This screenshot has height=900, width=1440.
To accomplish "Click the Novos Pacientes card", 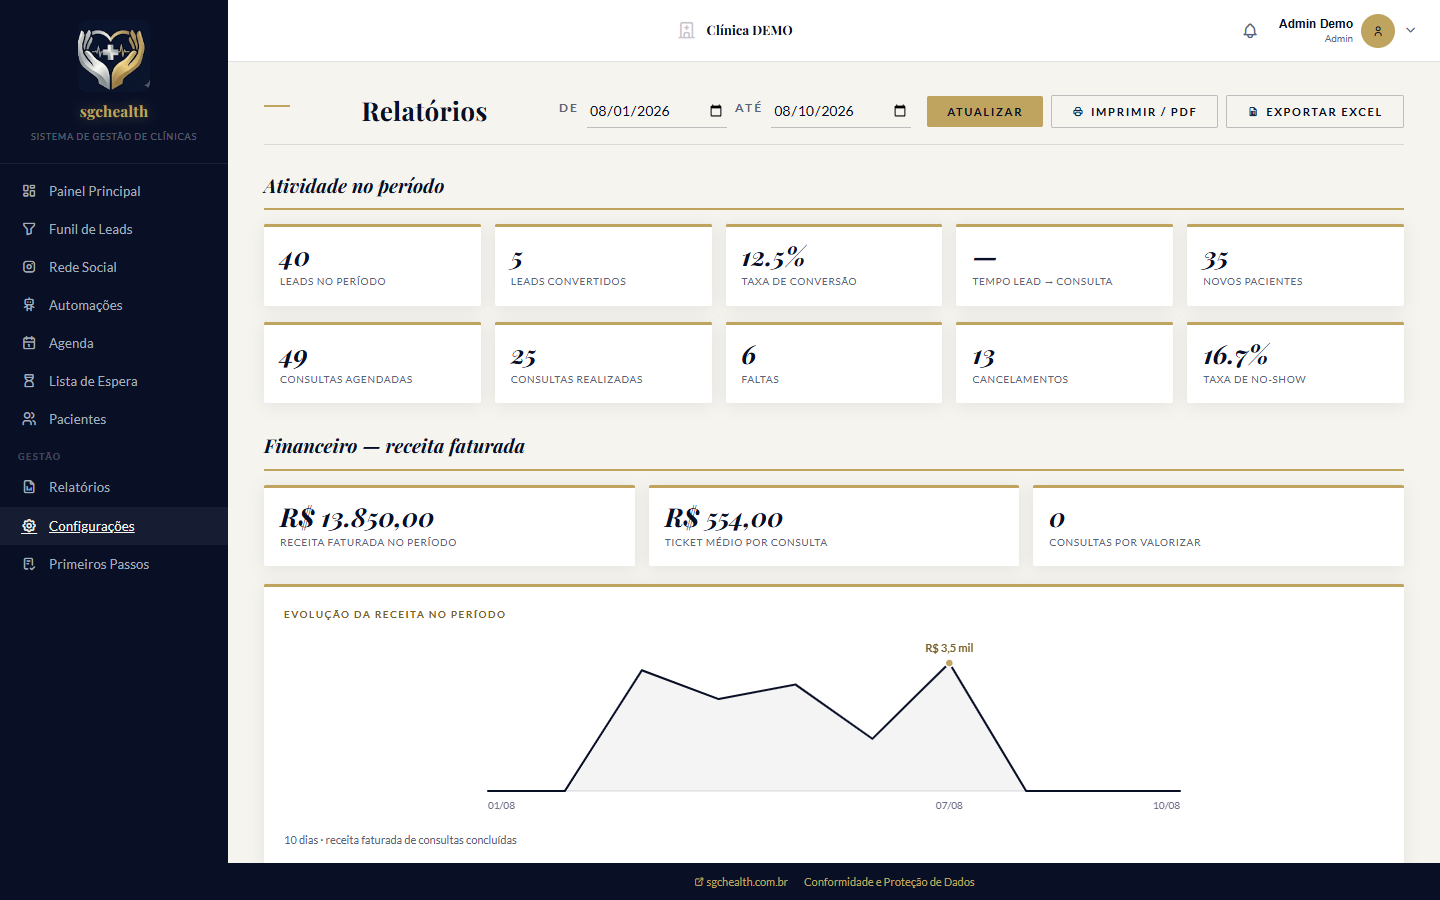I will (1295, 265).
